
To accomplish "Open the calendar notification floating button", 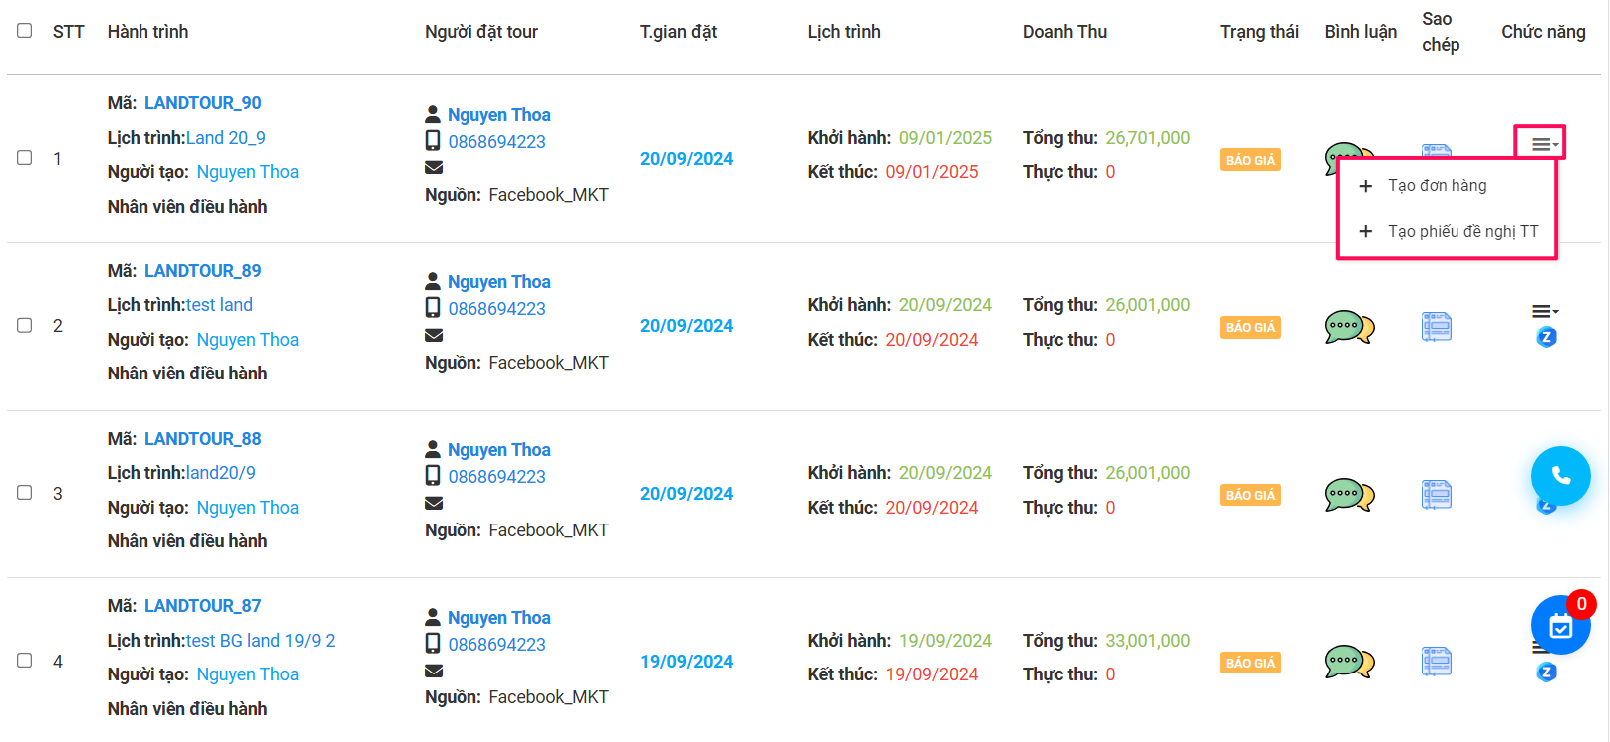I will pyautogui.click(x=1560, y=626).
